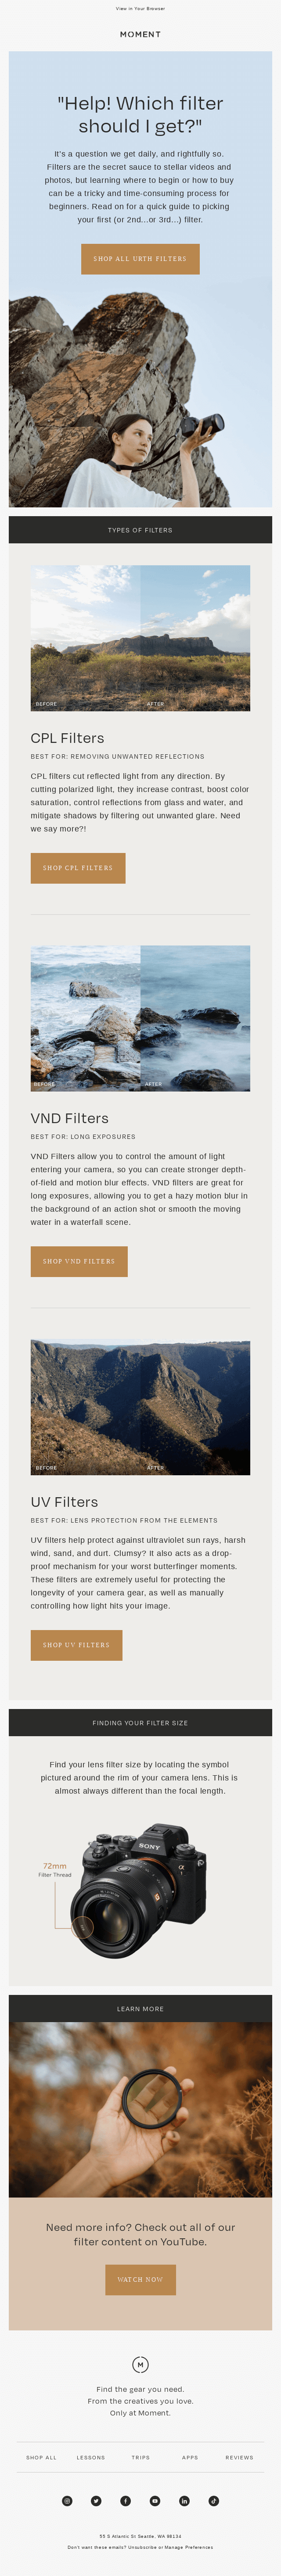Screen dimensions: 281x2576
Task: Open the YouTube icon in footer
Action: [155, 2500]
